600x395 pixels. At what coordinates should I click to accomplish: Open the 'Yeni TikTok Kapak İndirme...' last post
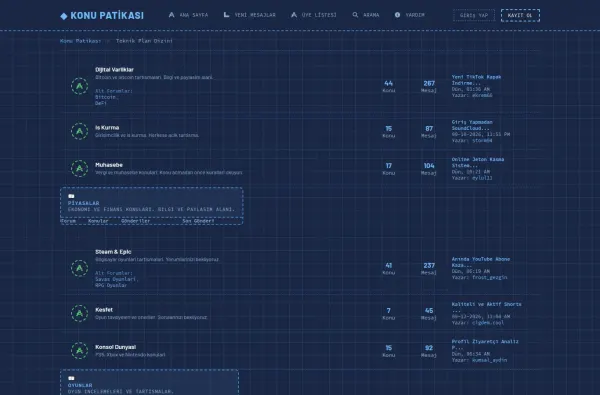[476, 80]
